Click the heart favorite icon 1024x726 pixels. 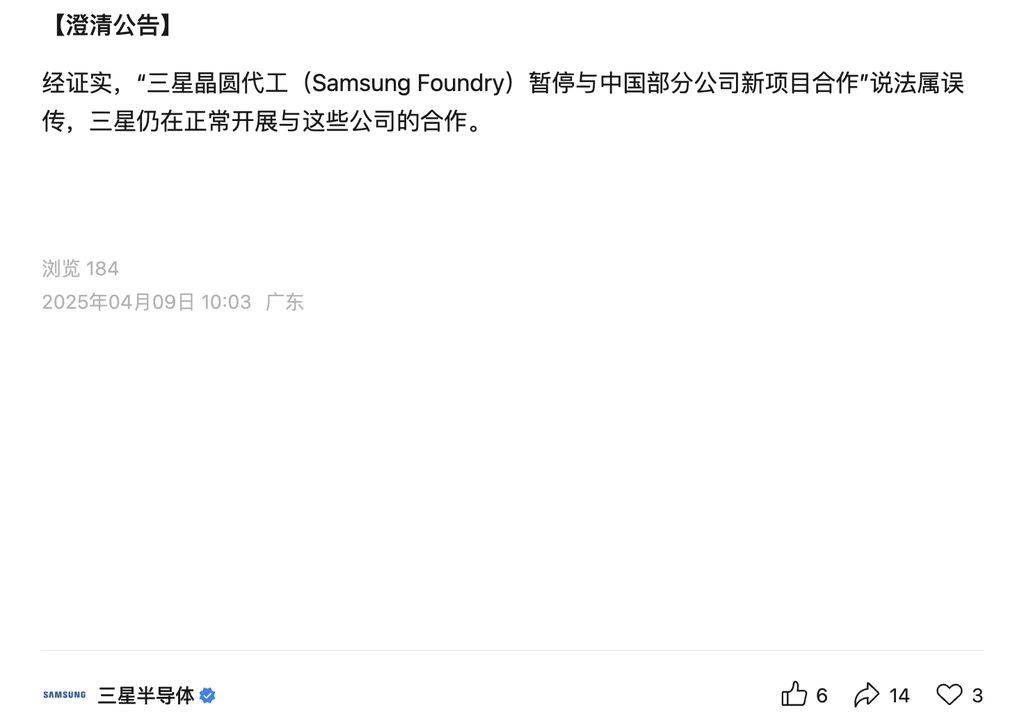949,695
